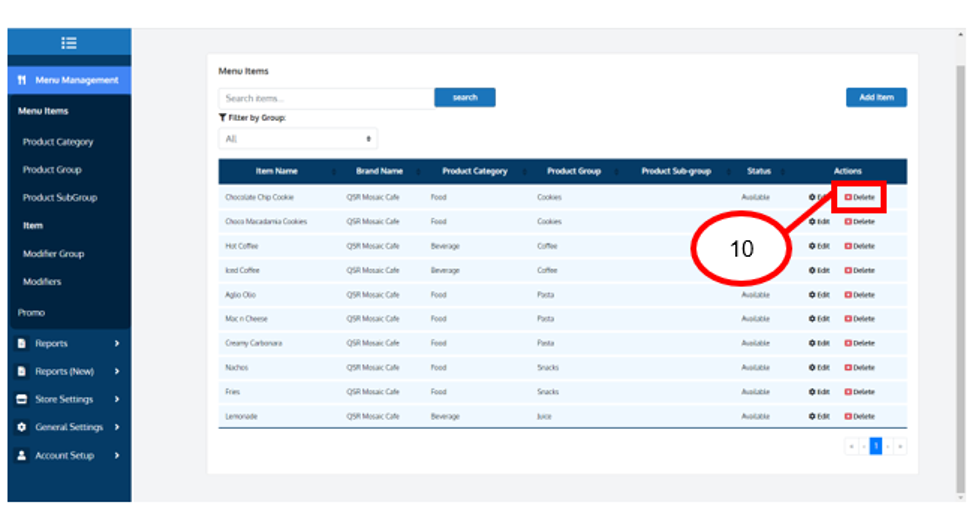Select the Lemonade item name cell
972x512 pixels.
(241, 417)
